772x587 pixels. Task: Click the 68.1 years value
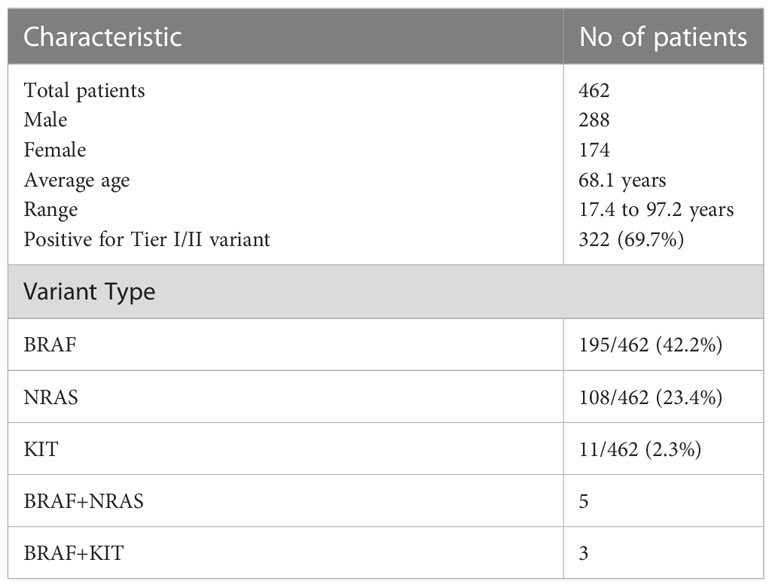pos(622,181)
